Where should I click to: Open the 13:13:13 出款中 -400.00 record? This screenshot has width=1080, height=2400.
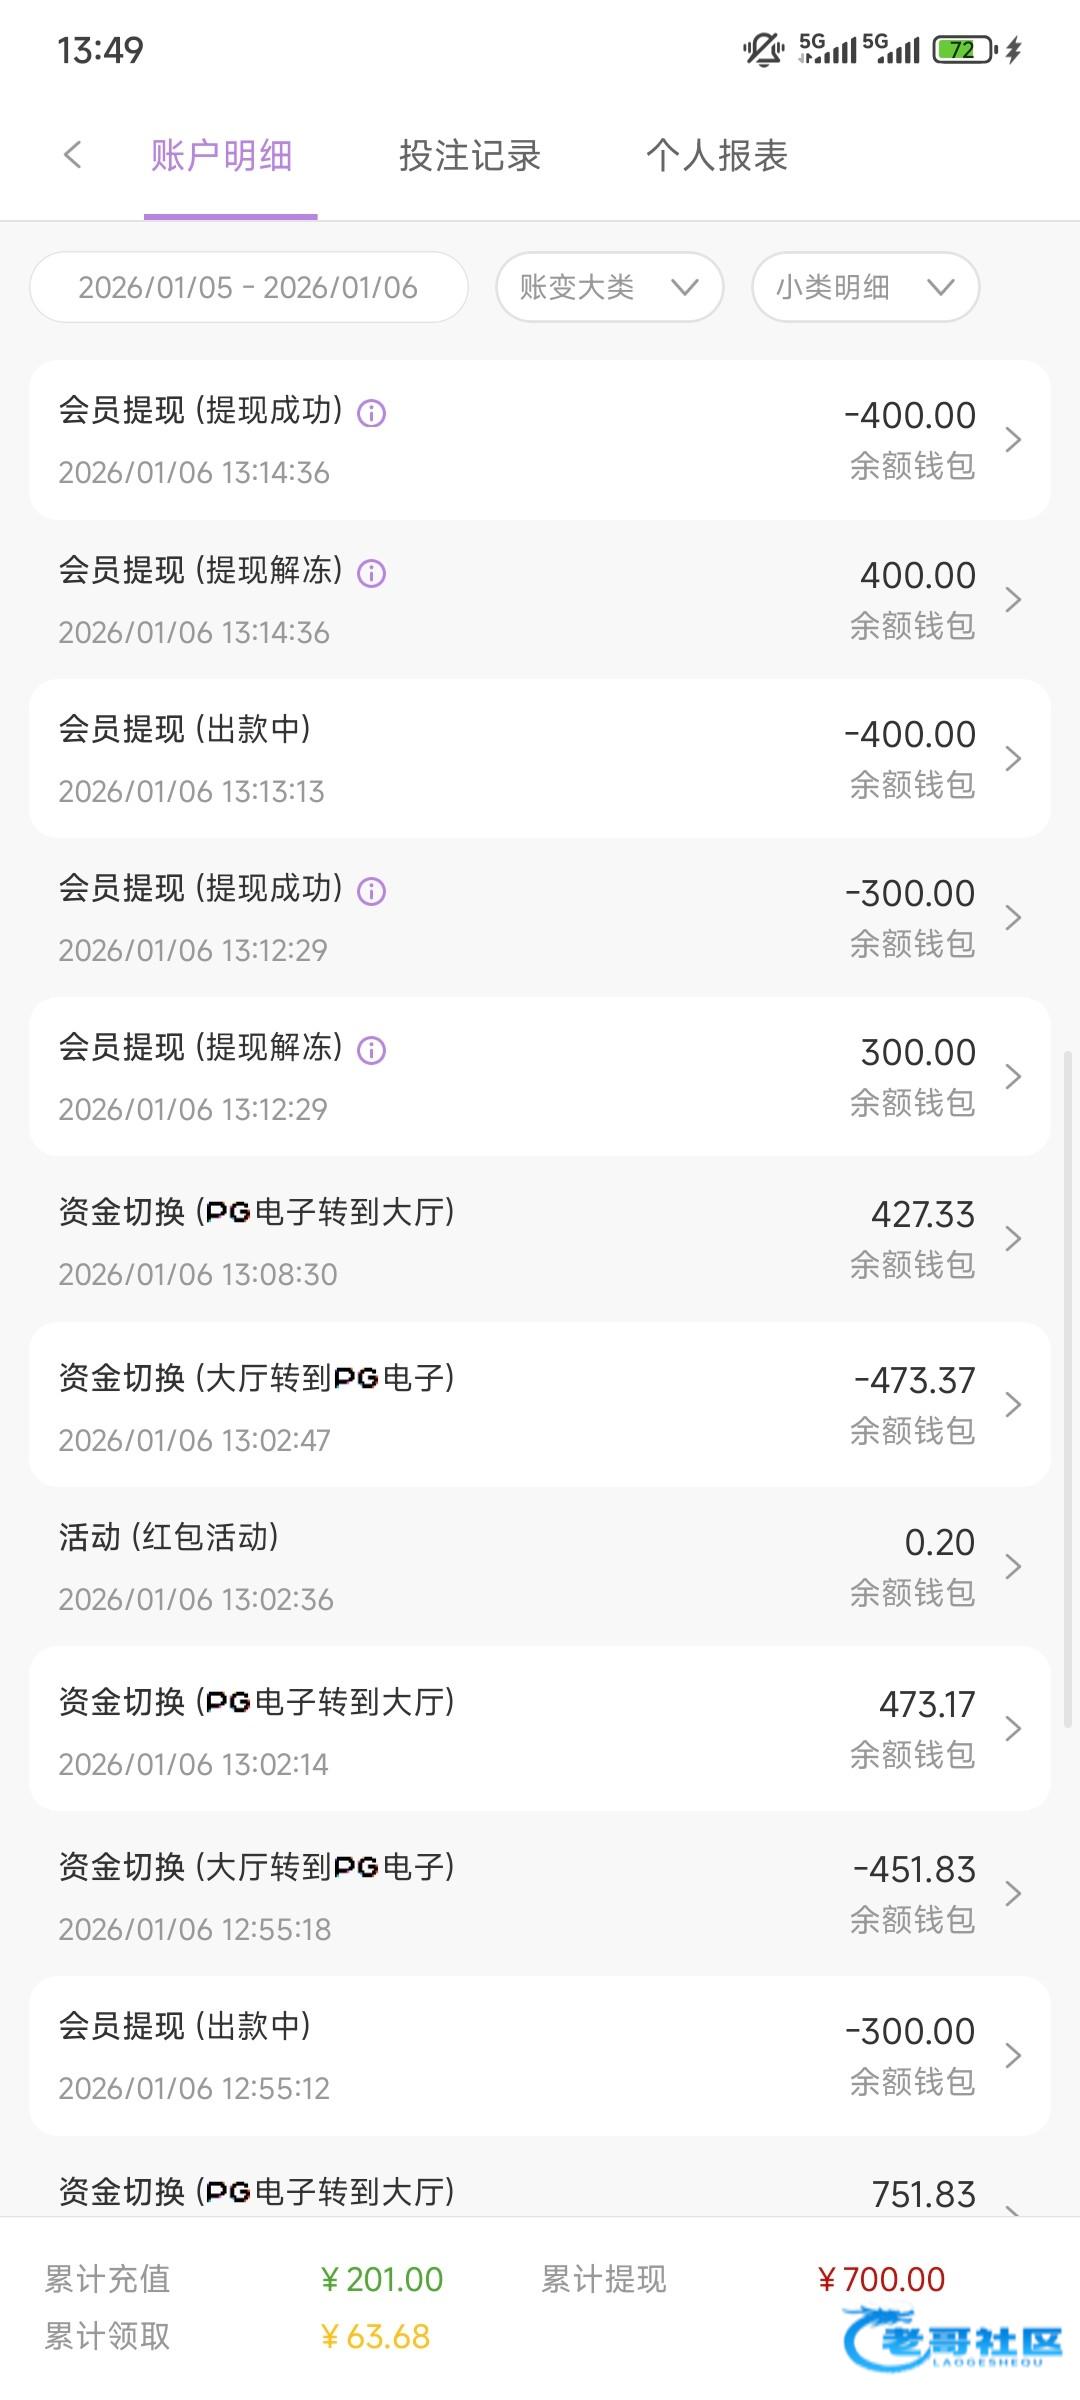[x=540, y=759]
